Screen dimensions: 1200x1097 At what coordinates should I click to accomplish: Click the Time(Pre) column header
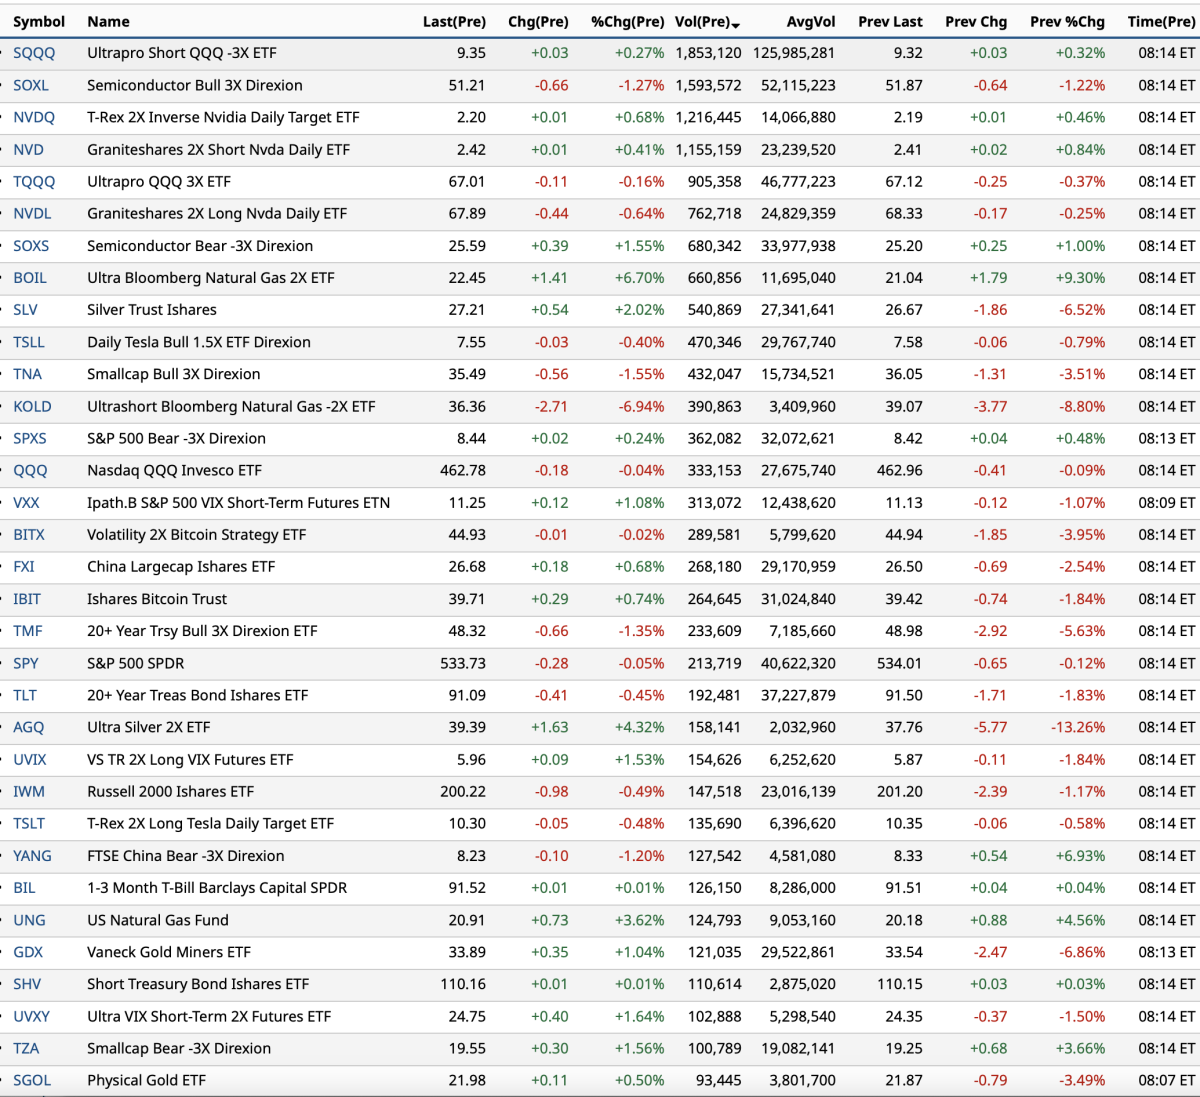click(x=1160, y=22)
